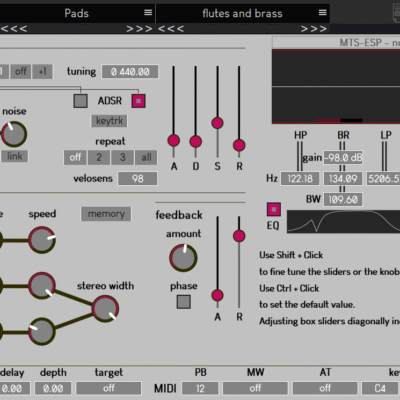Screen dimensions: 400x400
Task: Click the depth value field 0.00
Action: point(53,388)
